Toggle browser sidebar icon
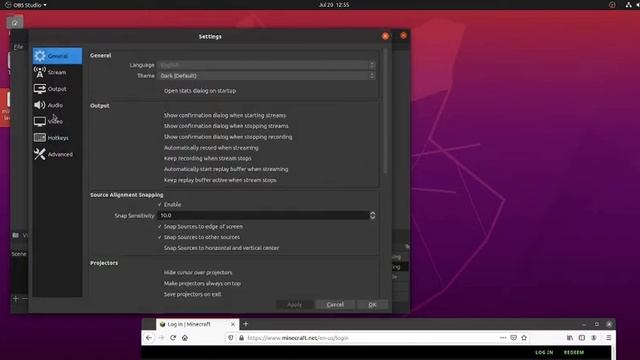The width and height of the screenshot is (640, 360). (x=582, y=338)
